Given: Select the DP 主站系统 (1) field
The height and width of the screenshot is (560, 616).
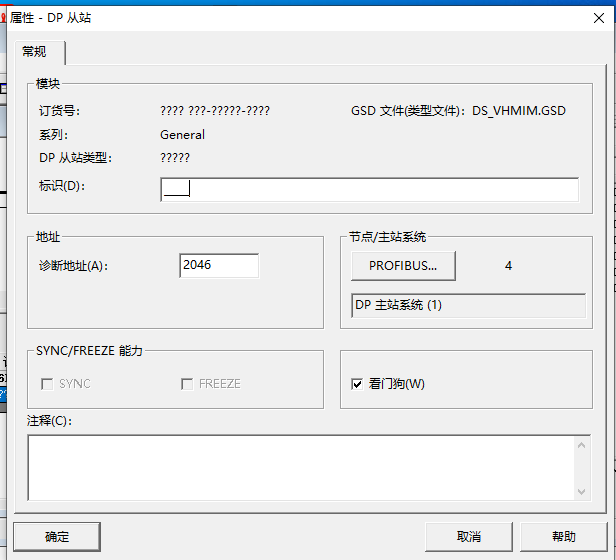Looking at the screenshot, I should 468,306.
